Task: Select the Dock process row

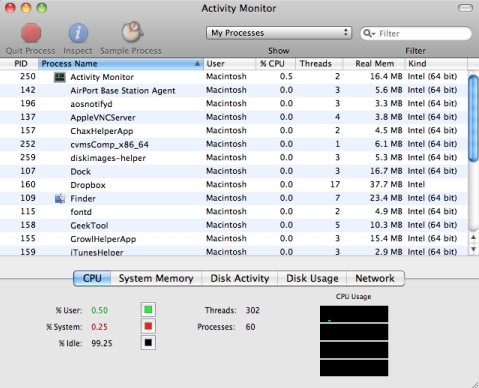Action: 234,171
